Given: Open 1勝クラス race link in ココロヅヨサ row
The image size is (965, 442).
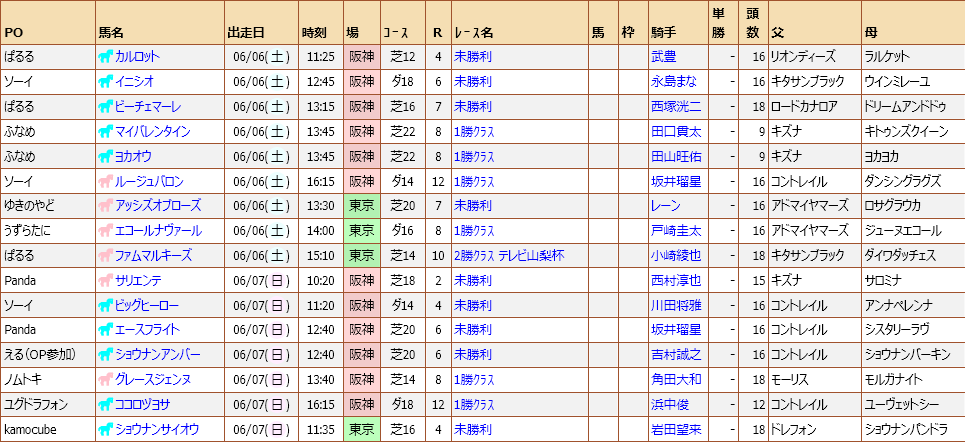Looking at the screenshot, I should click(x=474, y=404).
